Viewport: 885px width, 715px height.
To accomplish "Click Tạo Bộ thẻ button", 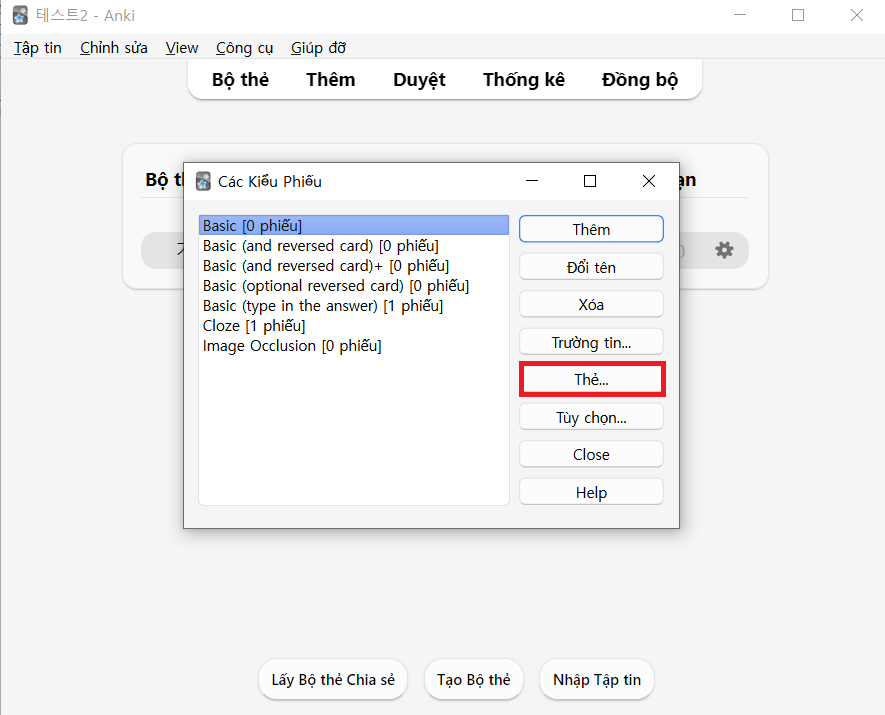I will [474, 679].
